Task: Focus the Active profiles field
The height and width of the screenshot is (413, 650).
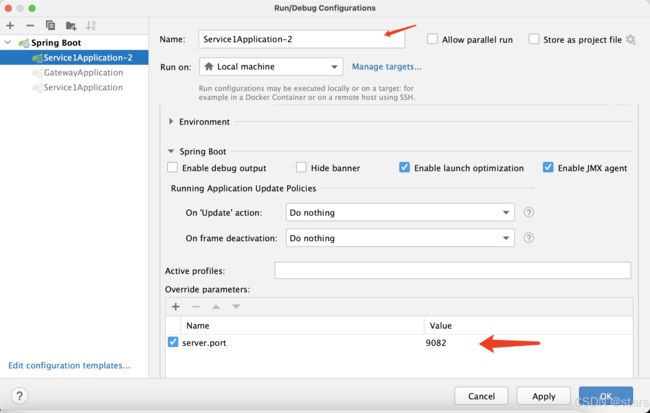Action: coord(453,270)
